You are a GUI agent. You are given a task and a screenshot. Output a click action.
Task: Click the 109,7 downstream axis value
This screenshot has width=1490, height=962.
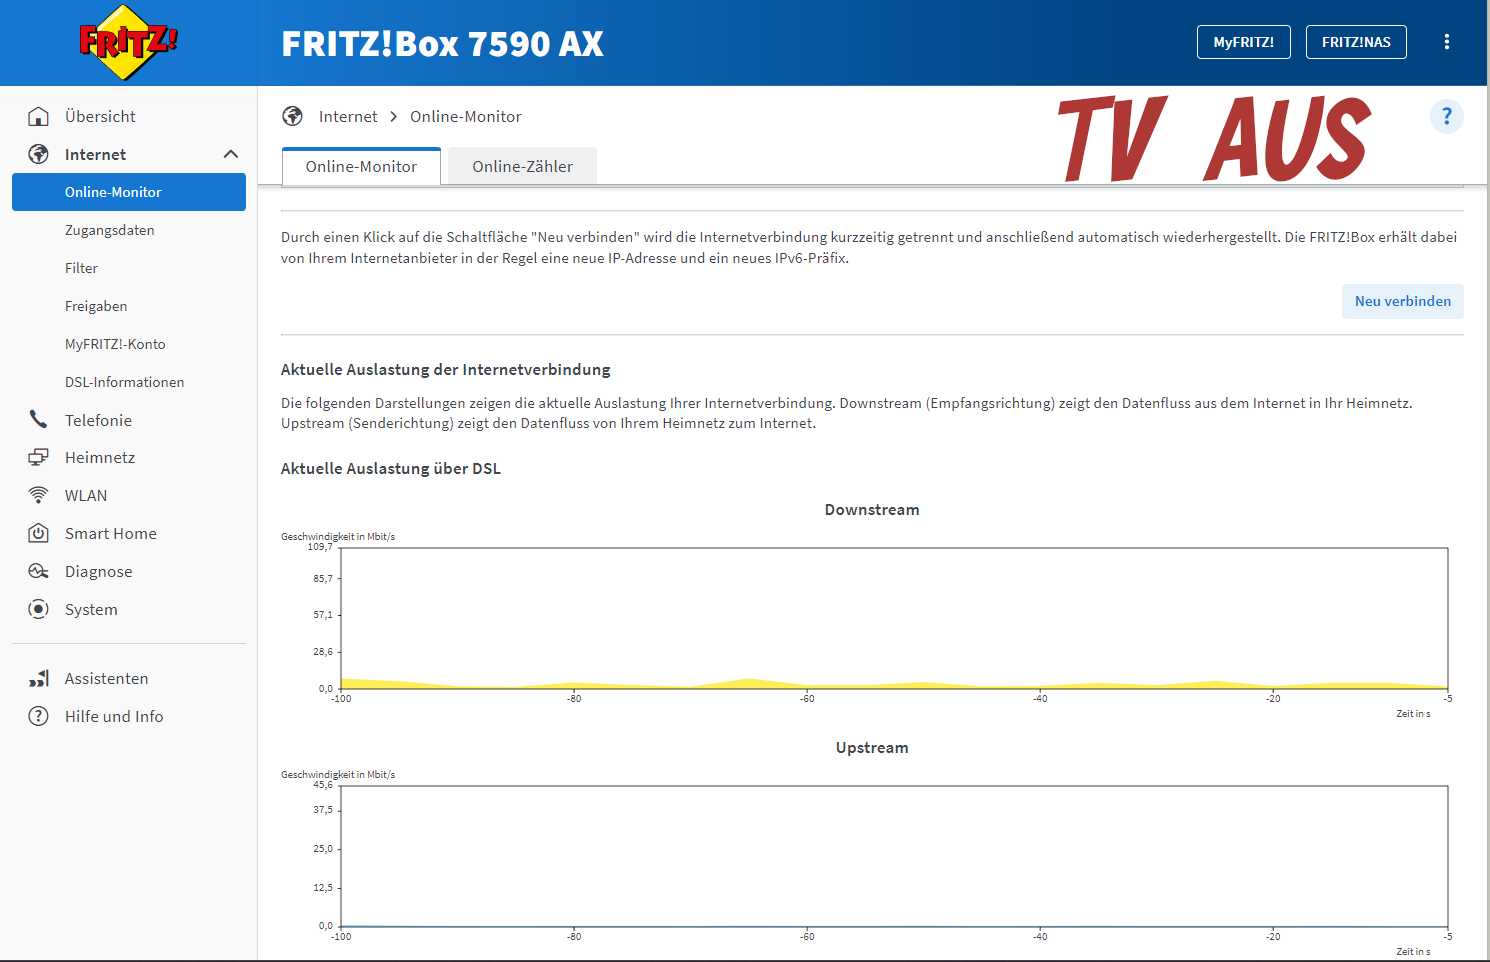320,547
